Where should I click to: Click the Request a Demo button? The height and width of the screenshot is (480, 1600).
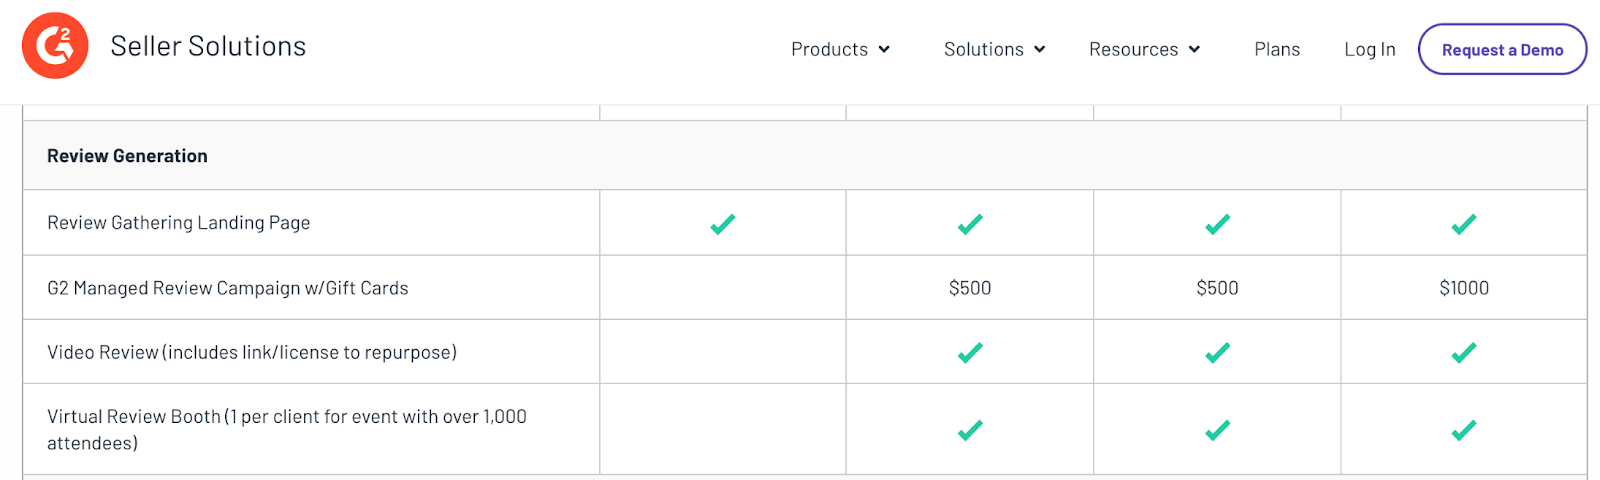coord(1502,49)
